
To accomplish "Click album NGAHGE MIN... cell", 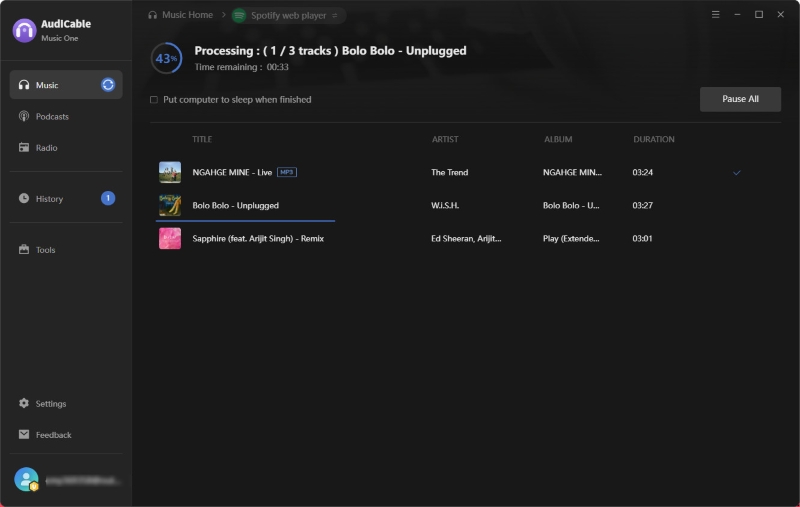I will click(572, 172).
